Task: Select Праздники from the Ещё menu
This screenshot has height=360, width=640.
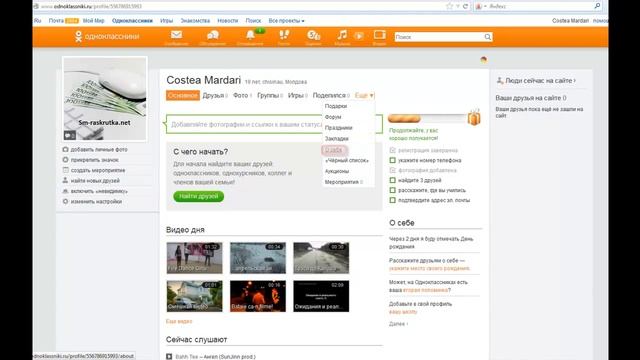Action: pyautogui.click(x=338, y=128)
